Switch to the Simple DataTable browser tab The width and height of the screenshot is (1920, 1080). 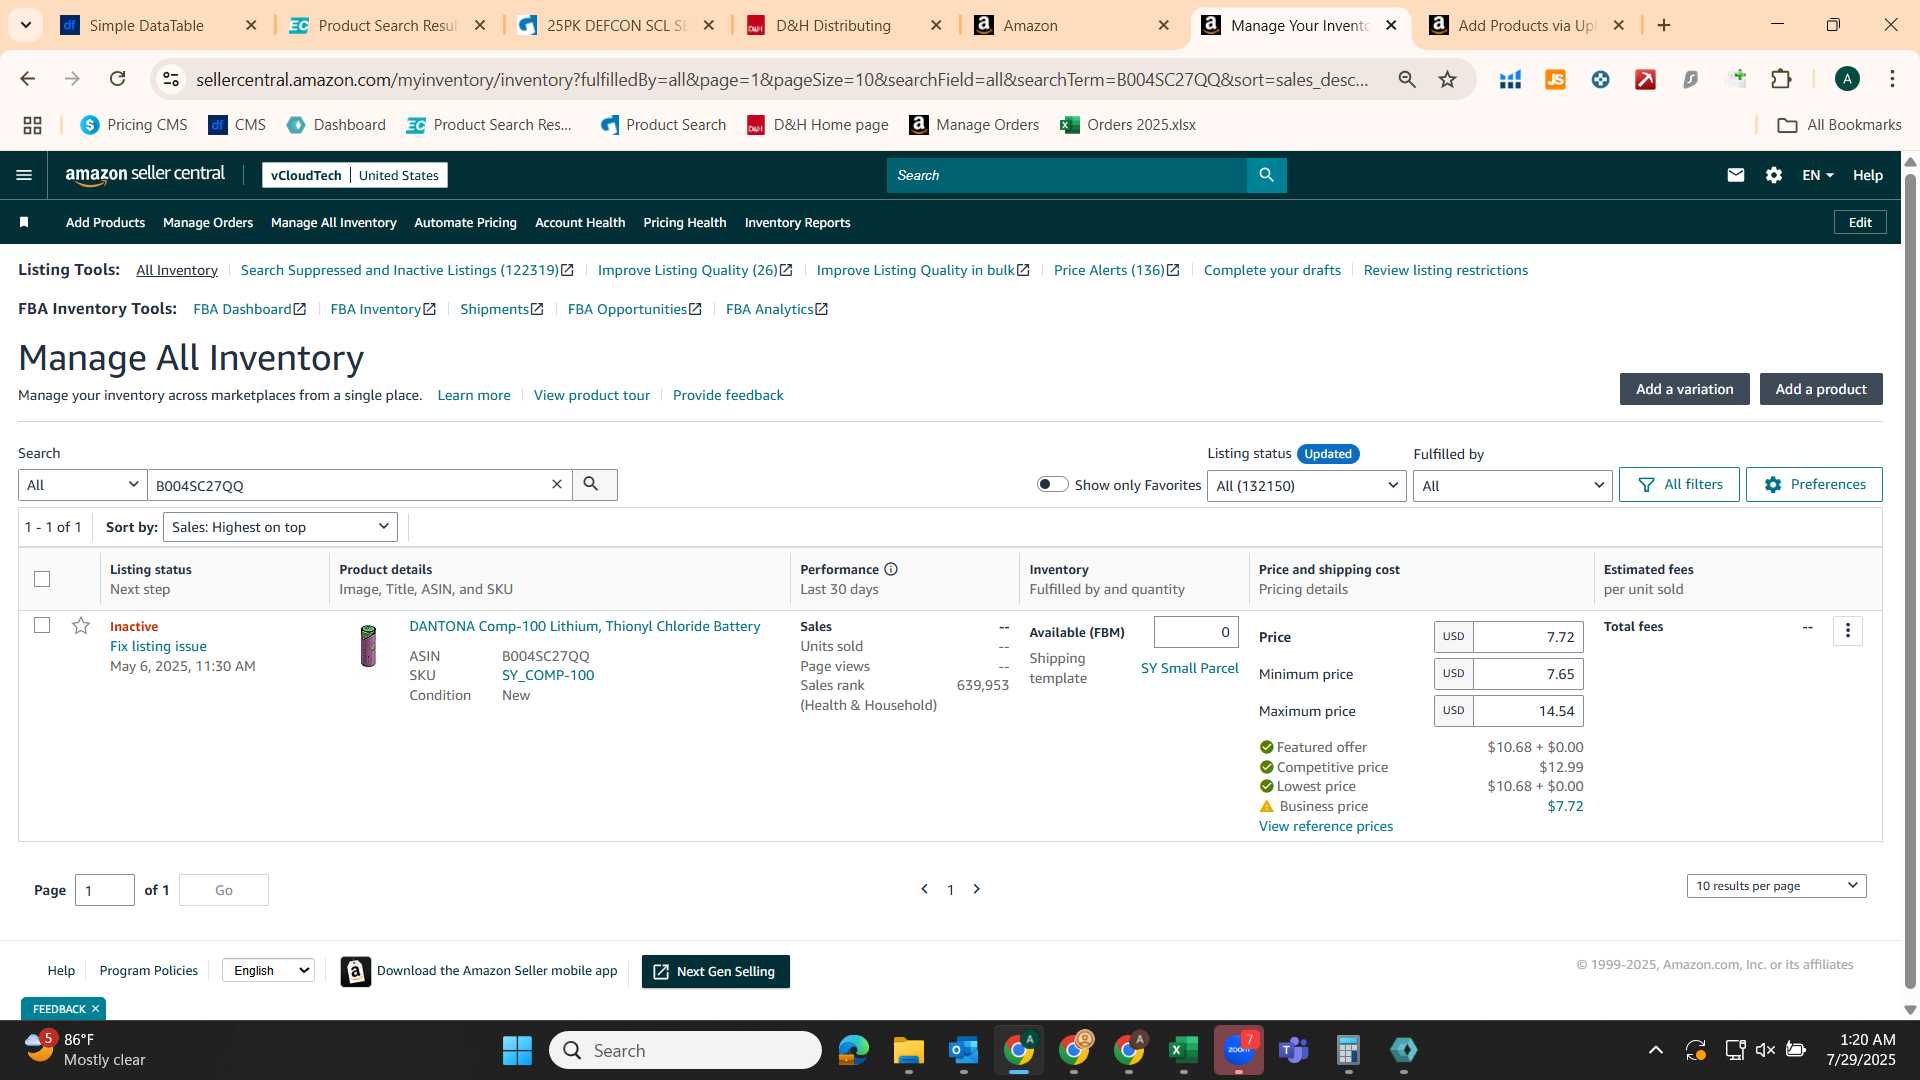click(x=158, y=25)
